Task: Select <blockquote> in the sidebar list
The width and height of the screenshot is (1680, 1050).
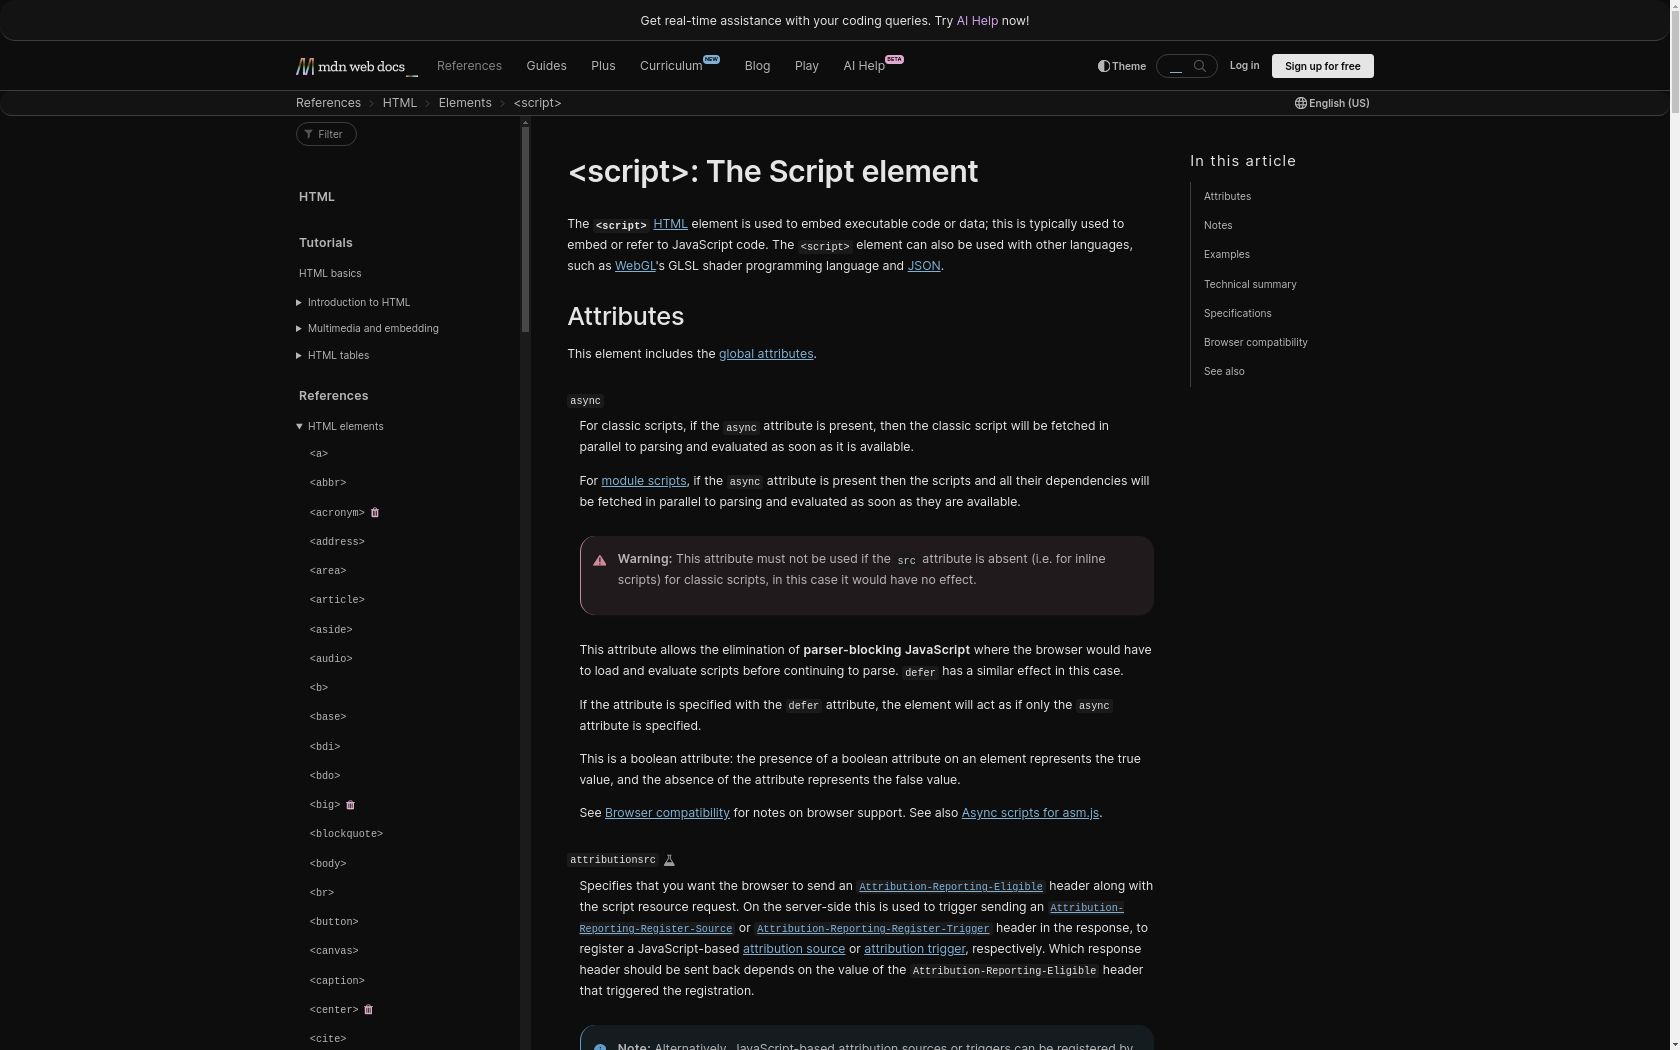Action: (346, 834)
